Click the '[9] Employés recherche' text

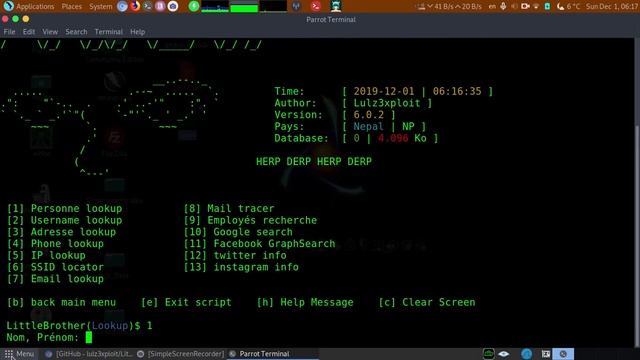pyautogui.click(x=250, y=220)
